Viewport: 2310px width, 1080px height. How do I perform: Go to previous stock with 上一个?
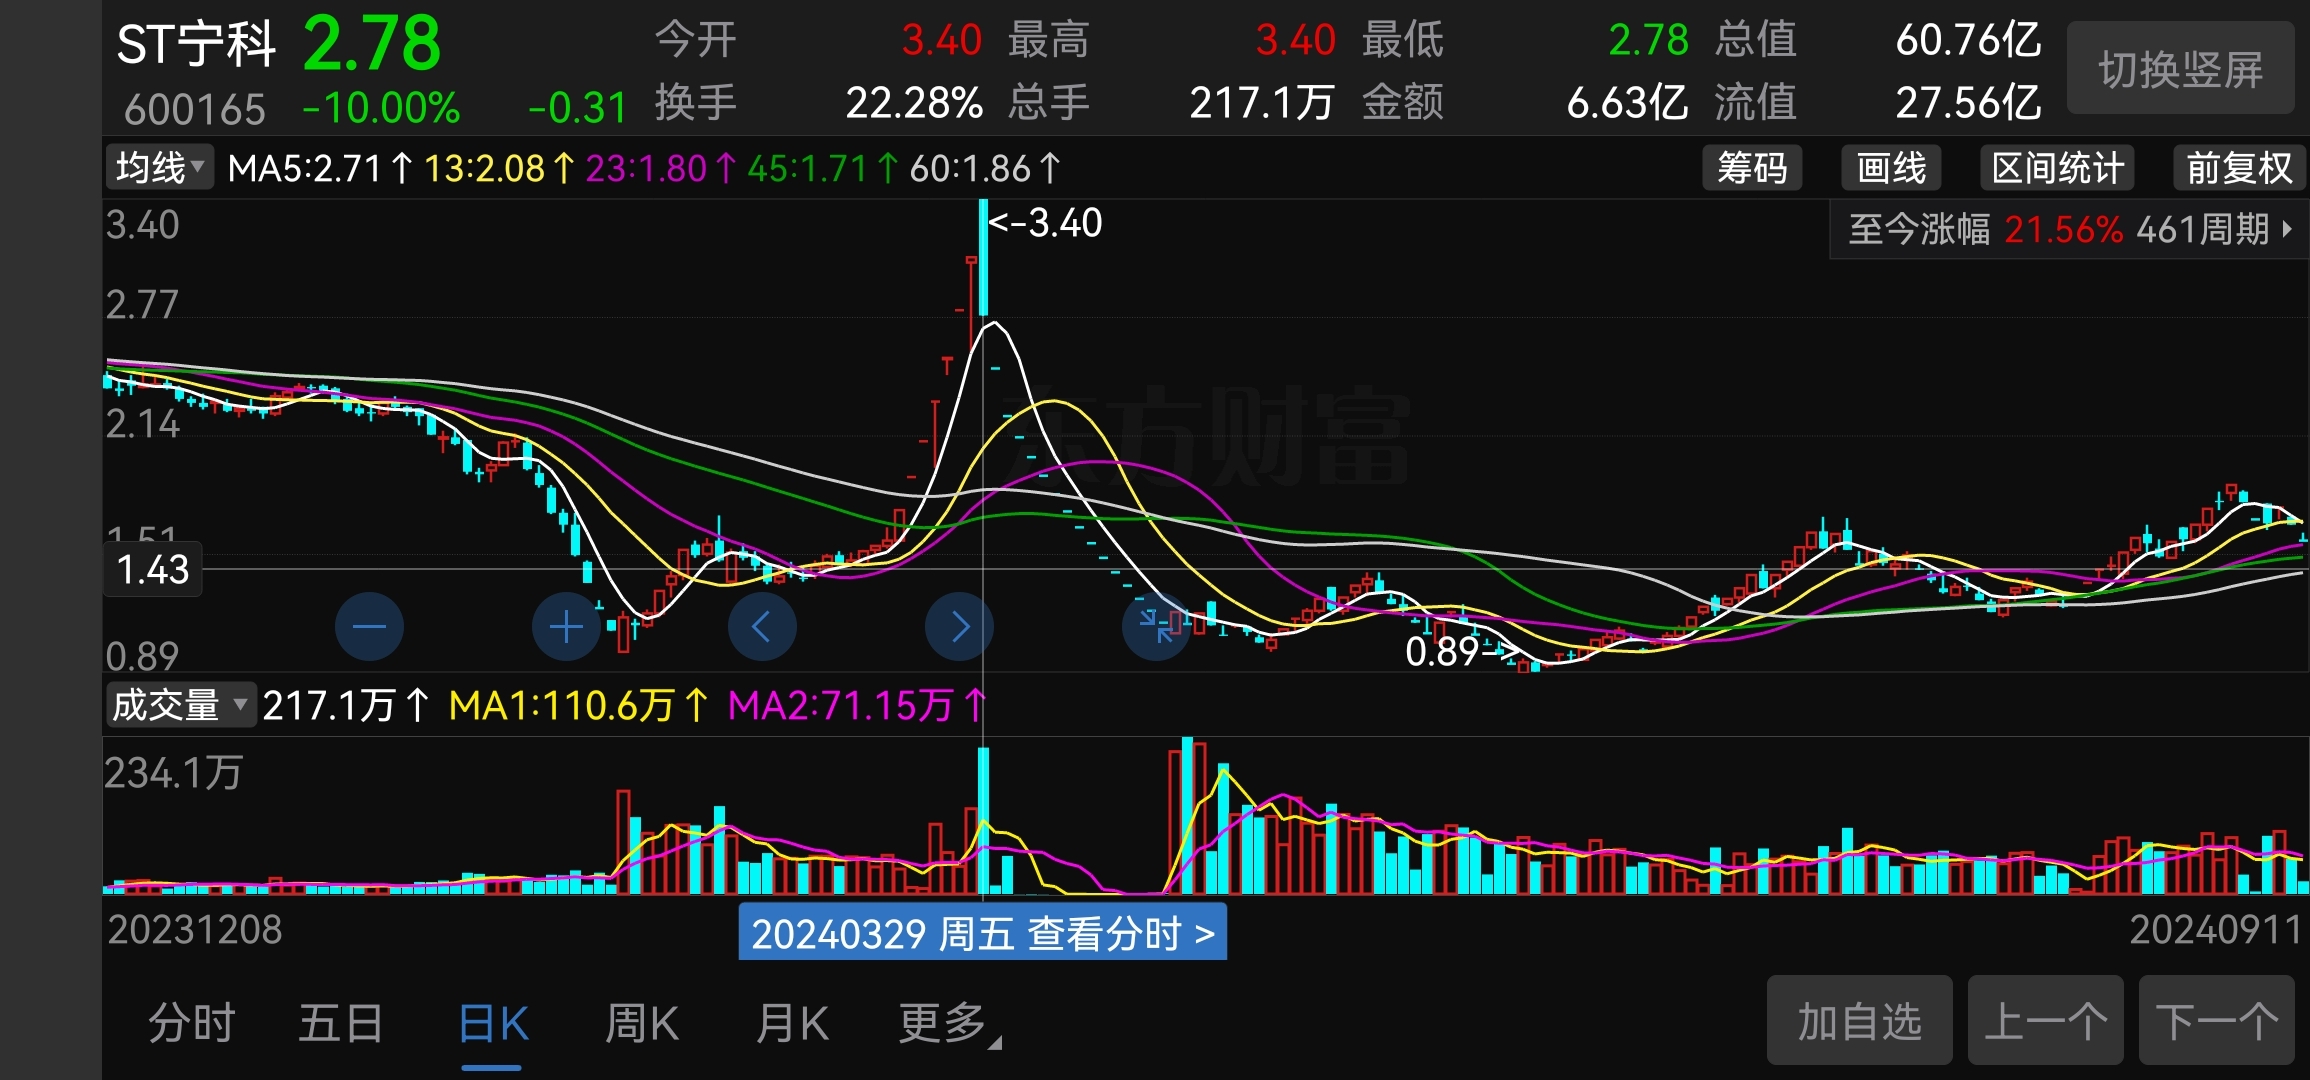[x=2045, y=1021]
